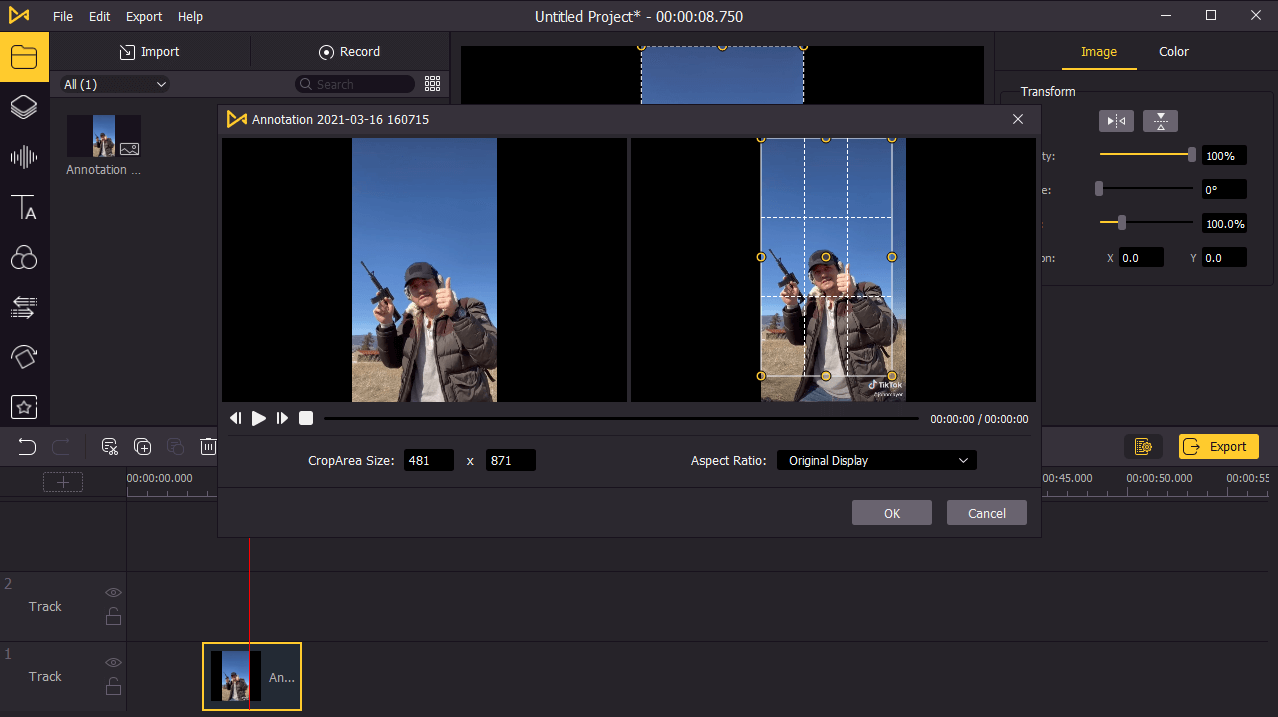
Task: Open the Export menu in the menu bar
Action: (x=143, y=16)
